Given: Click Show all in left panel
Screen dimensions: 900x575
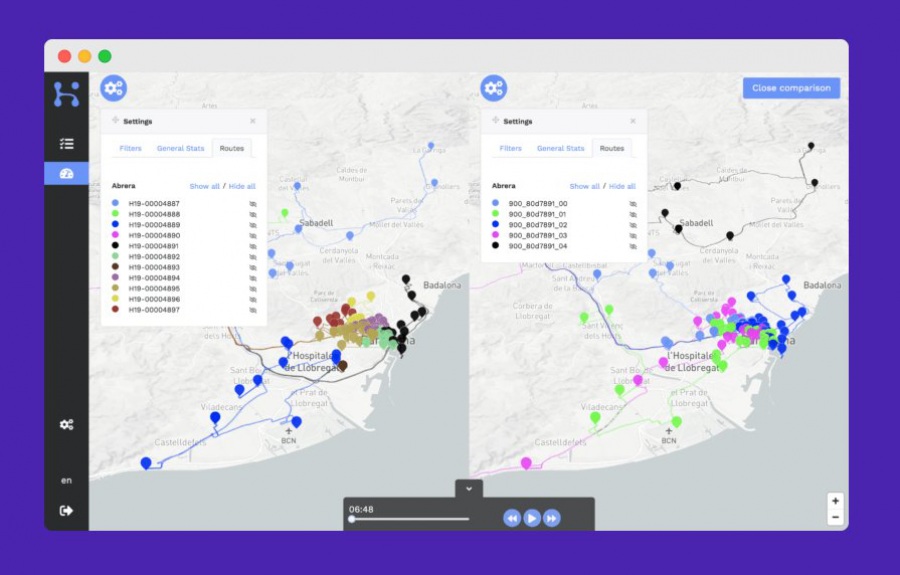Looking at the screenshot, I should (204, 186).
